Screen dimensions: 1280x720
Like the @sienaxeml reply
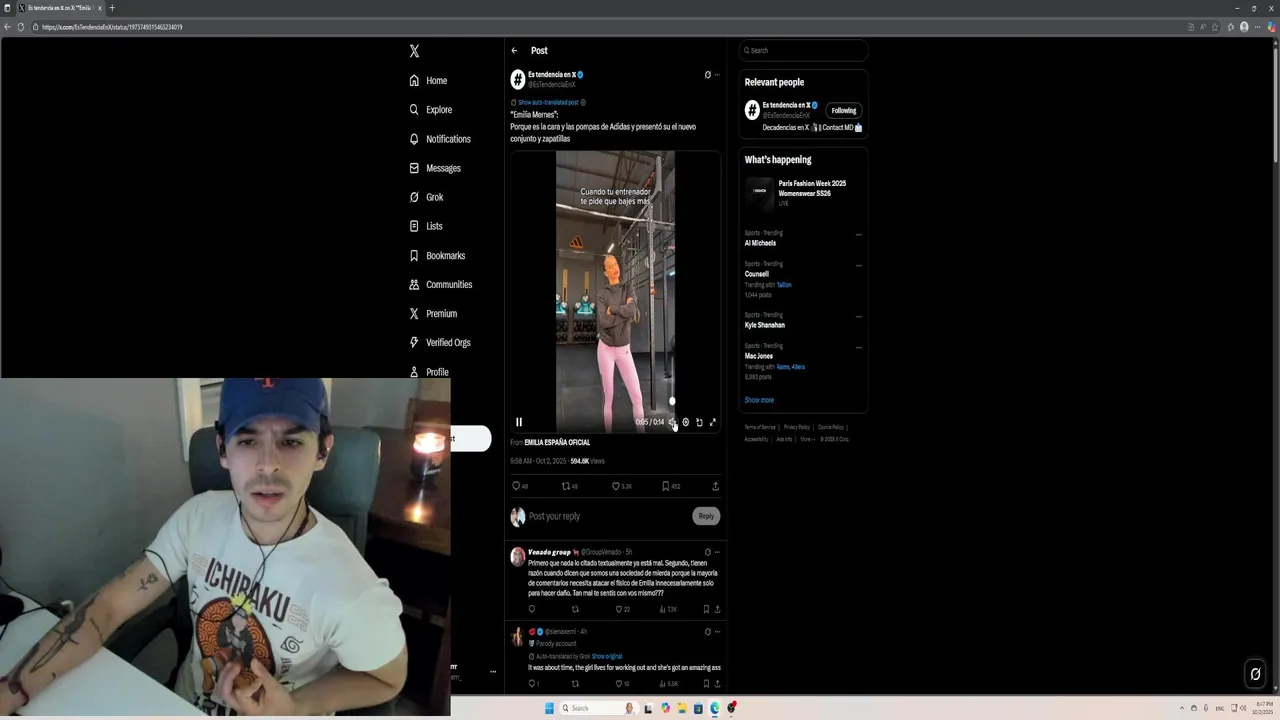618,684
